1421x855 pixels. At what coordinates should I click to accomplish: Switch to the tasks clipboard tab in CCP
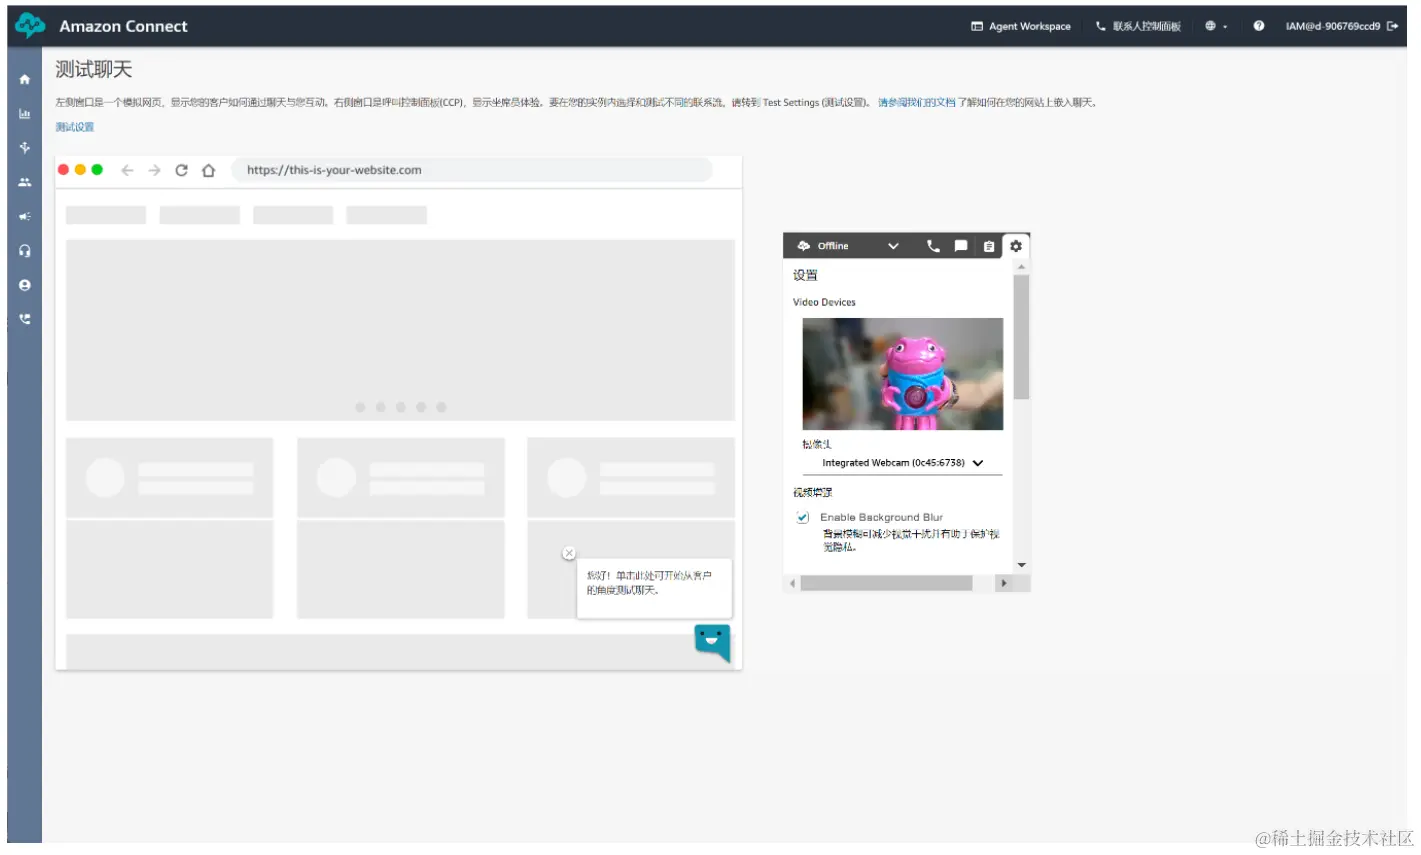tap(989, 246)
